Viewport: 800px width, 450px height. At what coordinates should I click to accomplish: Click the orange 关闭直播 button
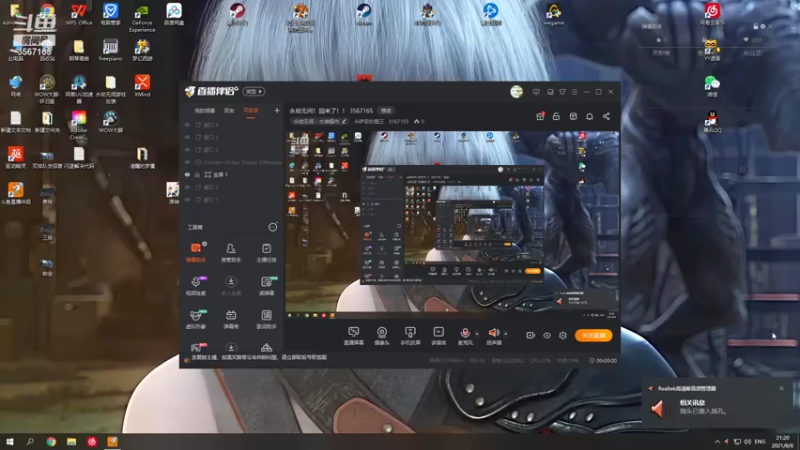(x=593, y=335)
